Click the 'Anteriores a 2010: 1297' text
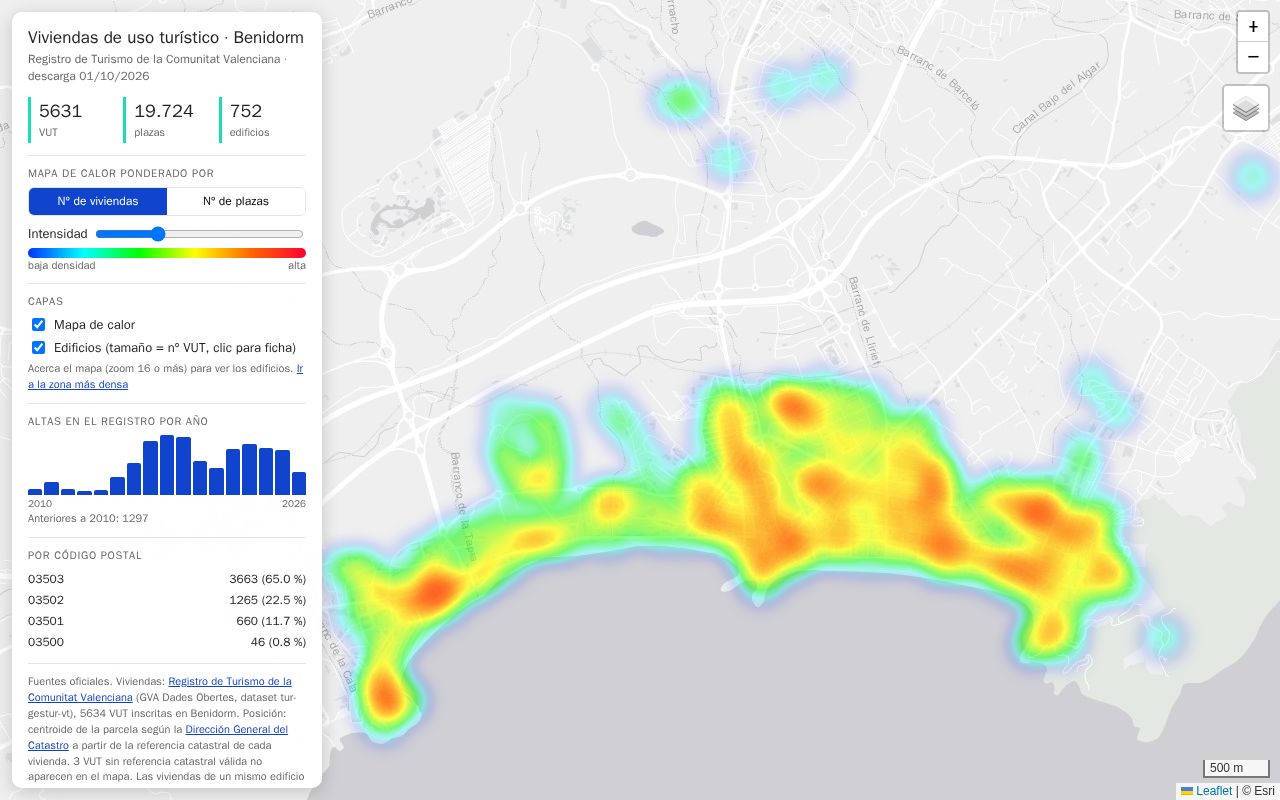The width and height of the screenshot is (1280, 800). [88, 518]
